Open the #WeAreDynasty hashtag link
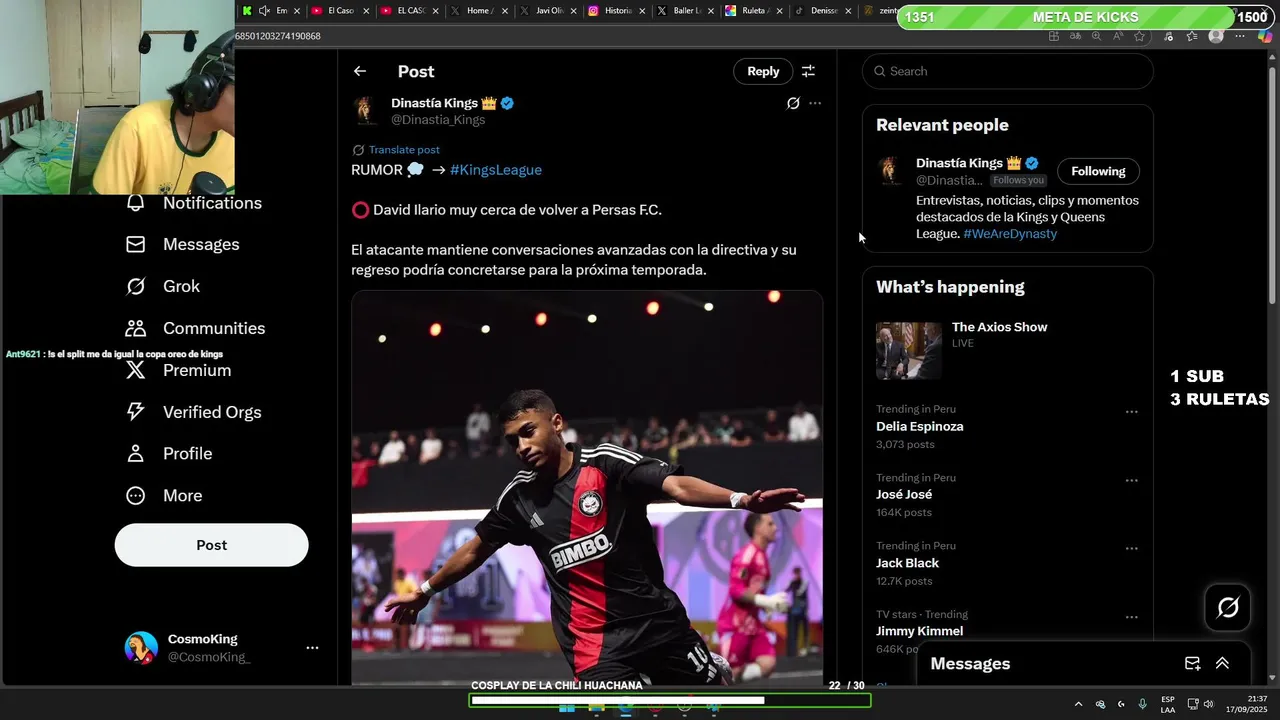The width and height of the screenshot is (1280, 720). [1010, 234]
